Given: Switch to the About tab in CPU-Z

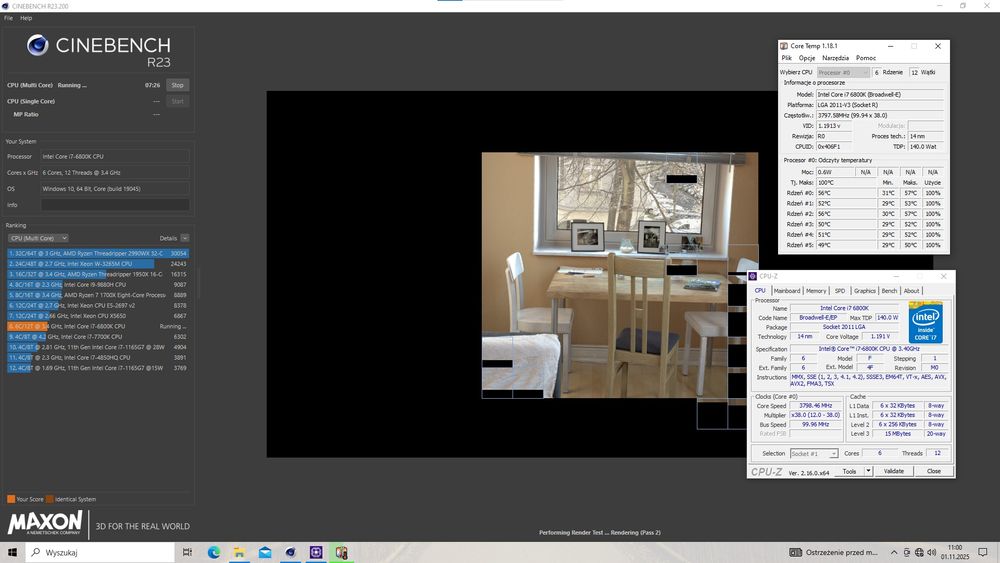Looking at the screenshot, I should point(911,291).
